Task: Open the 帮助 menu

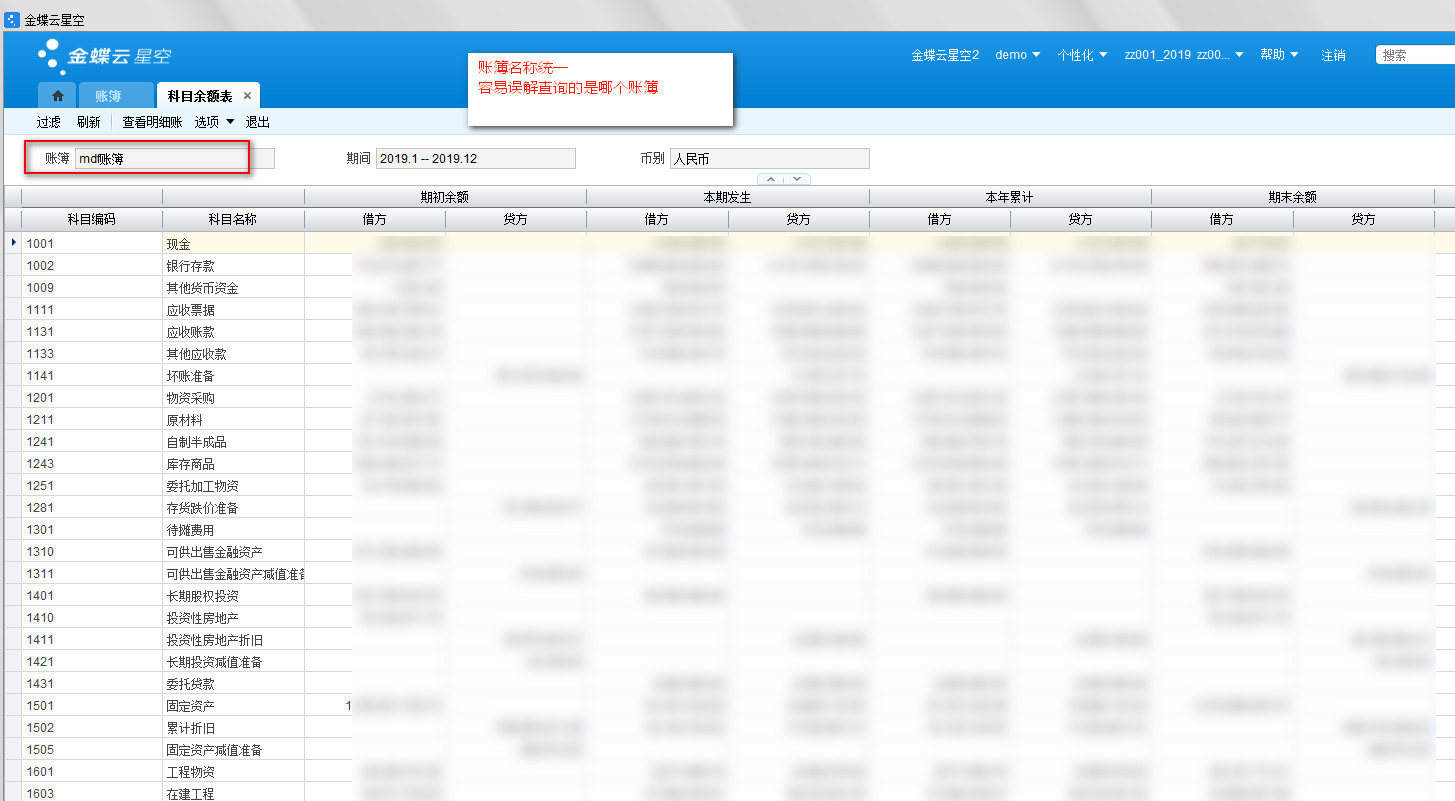Action: pyautogui.click(x=1278, y=55)
